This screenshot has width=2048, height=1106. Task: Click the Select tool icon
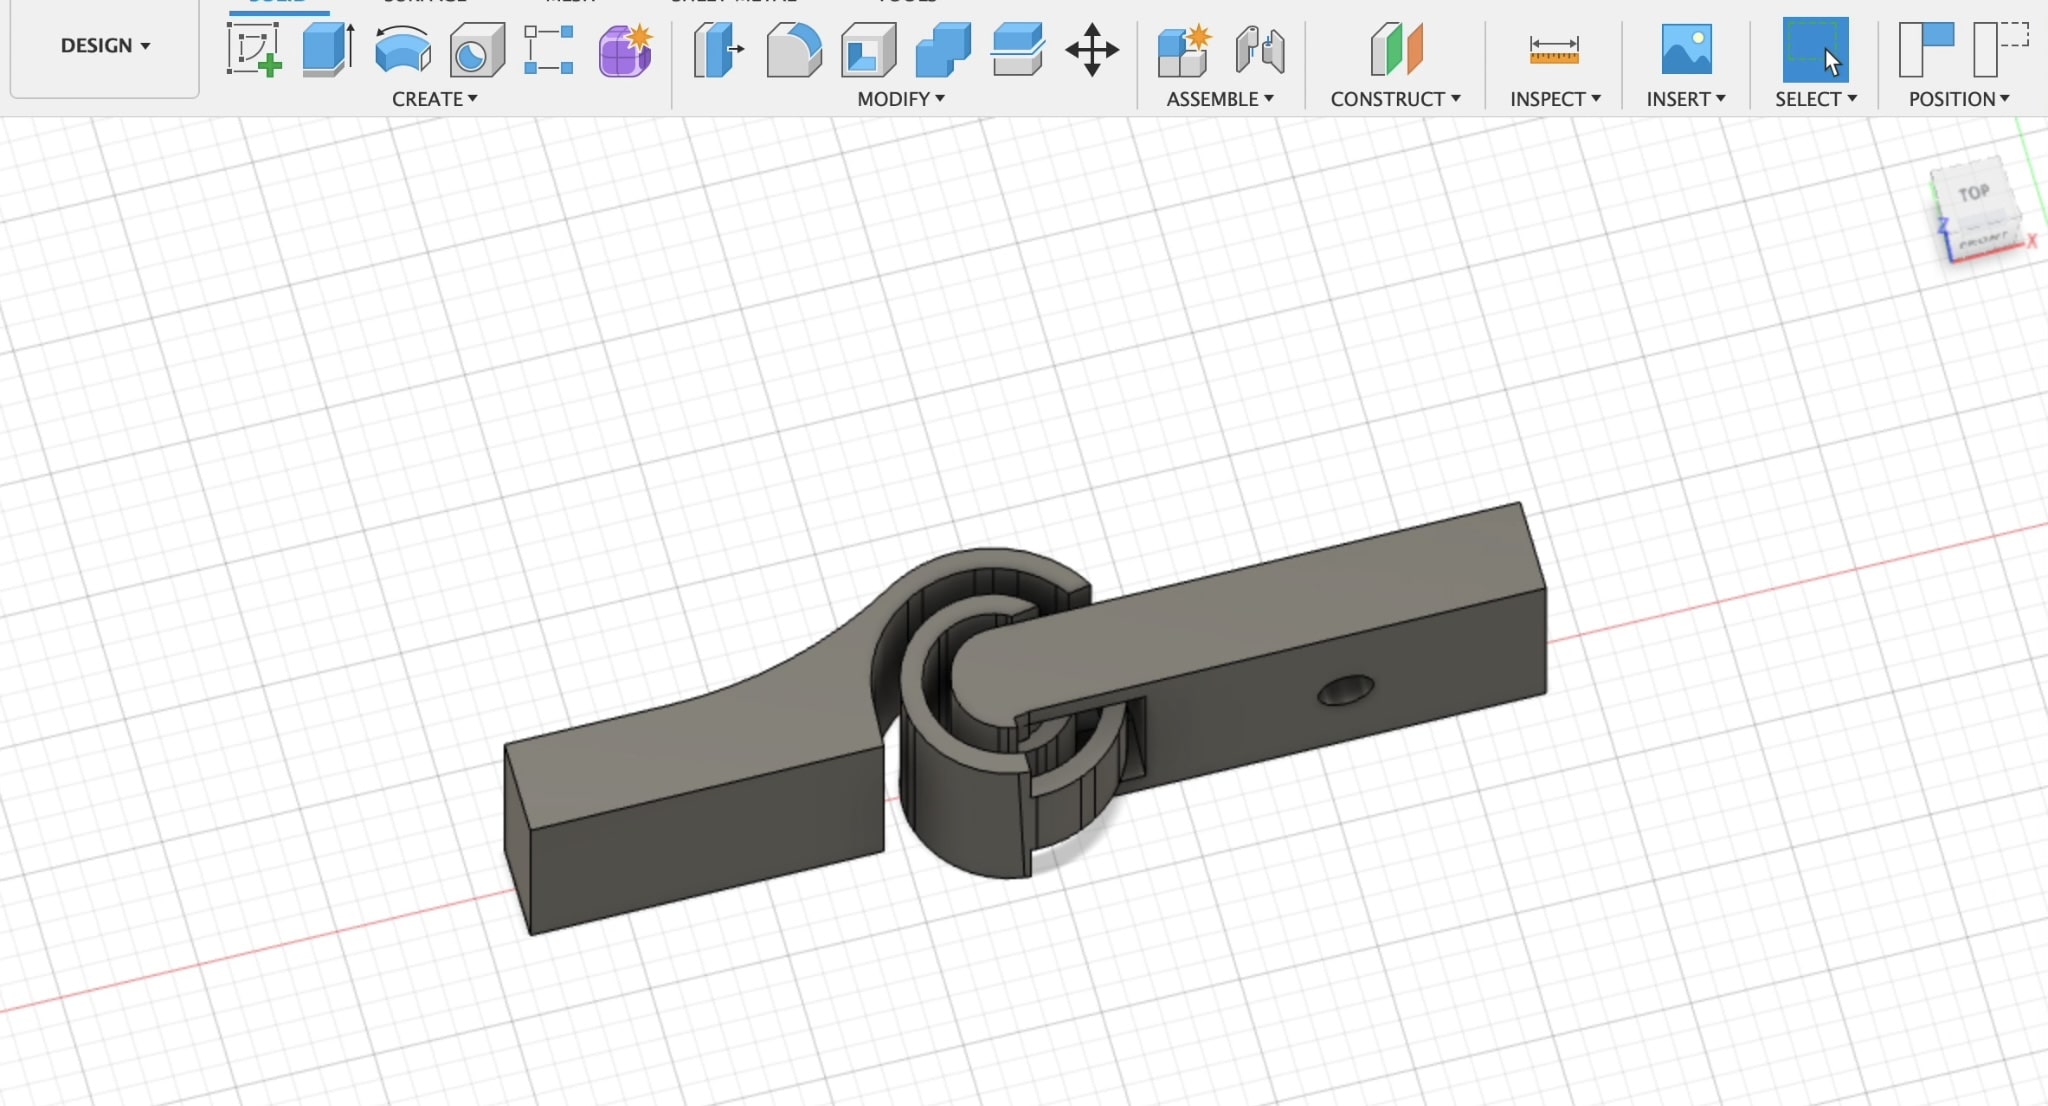tap(1815, 49)
